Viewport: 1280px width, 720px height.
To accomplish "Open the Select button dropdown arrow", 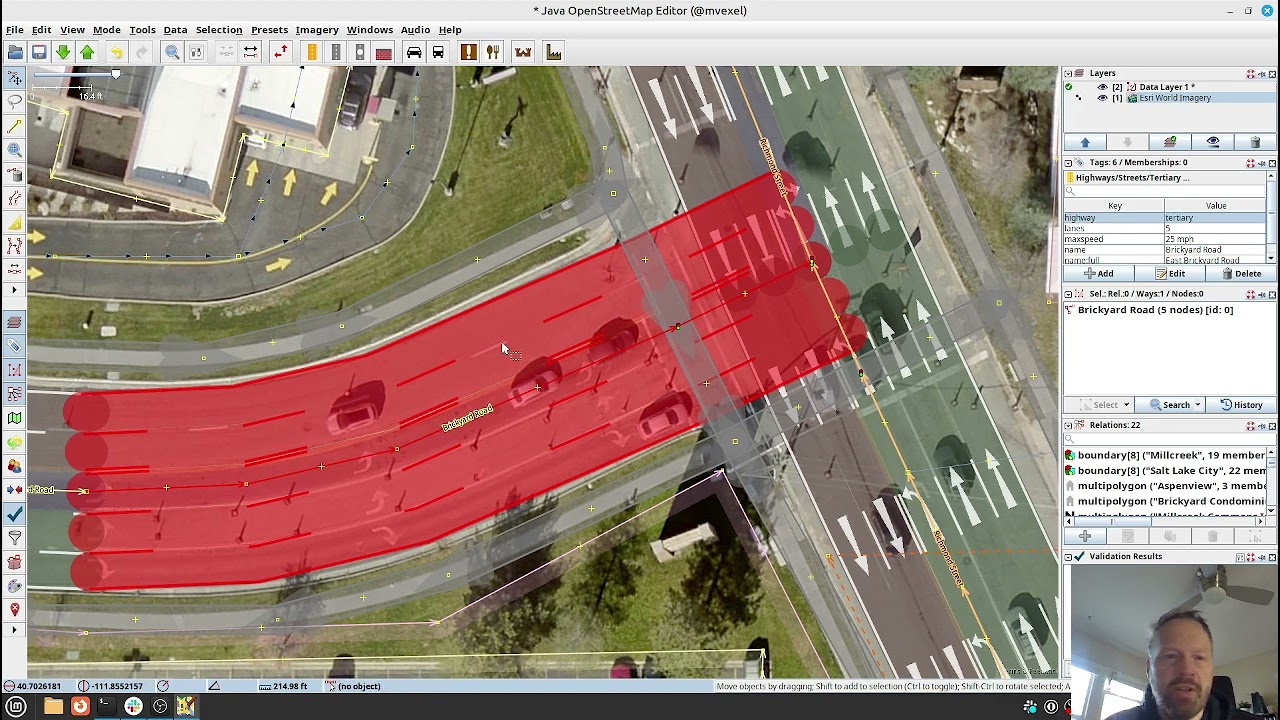I will pyautogui.click(x=1127, y=405).
